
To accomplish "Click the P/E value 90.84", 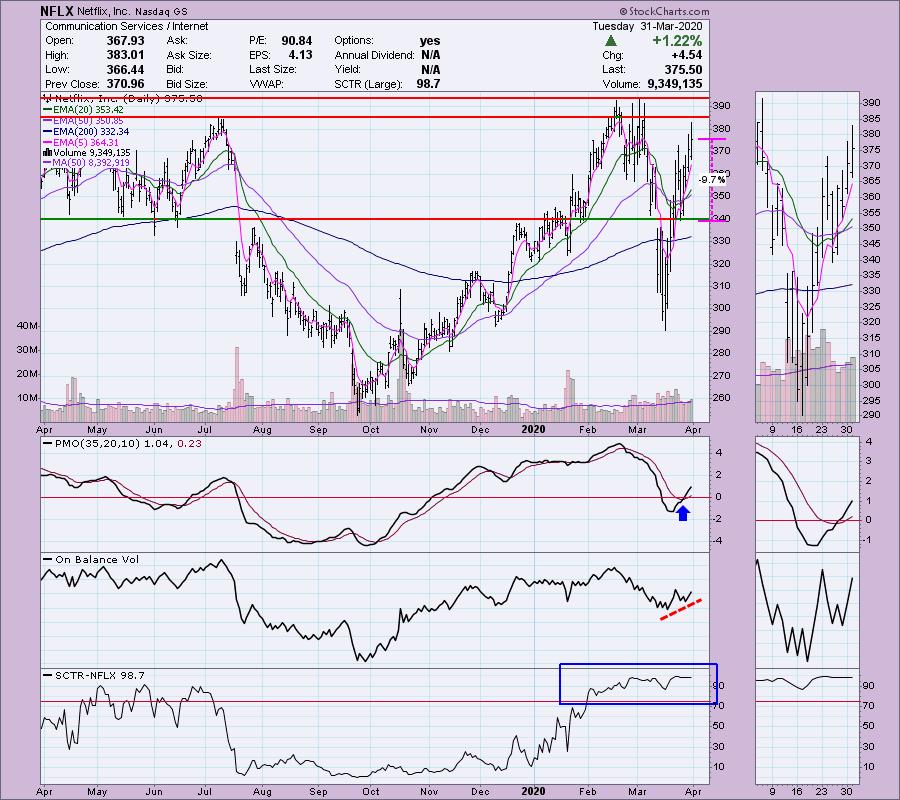I will [x=297, y=41].
